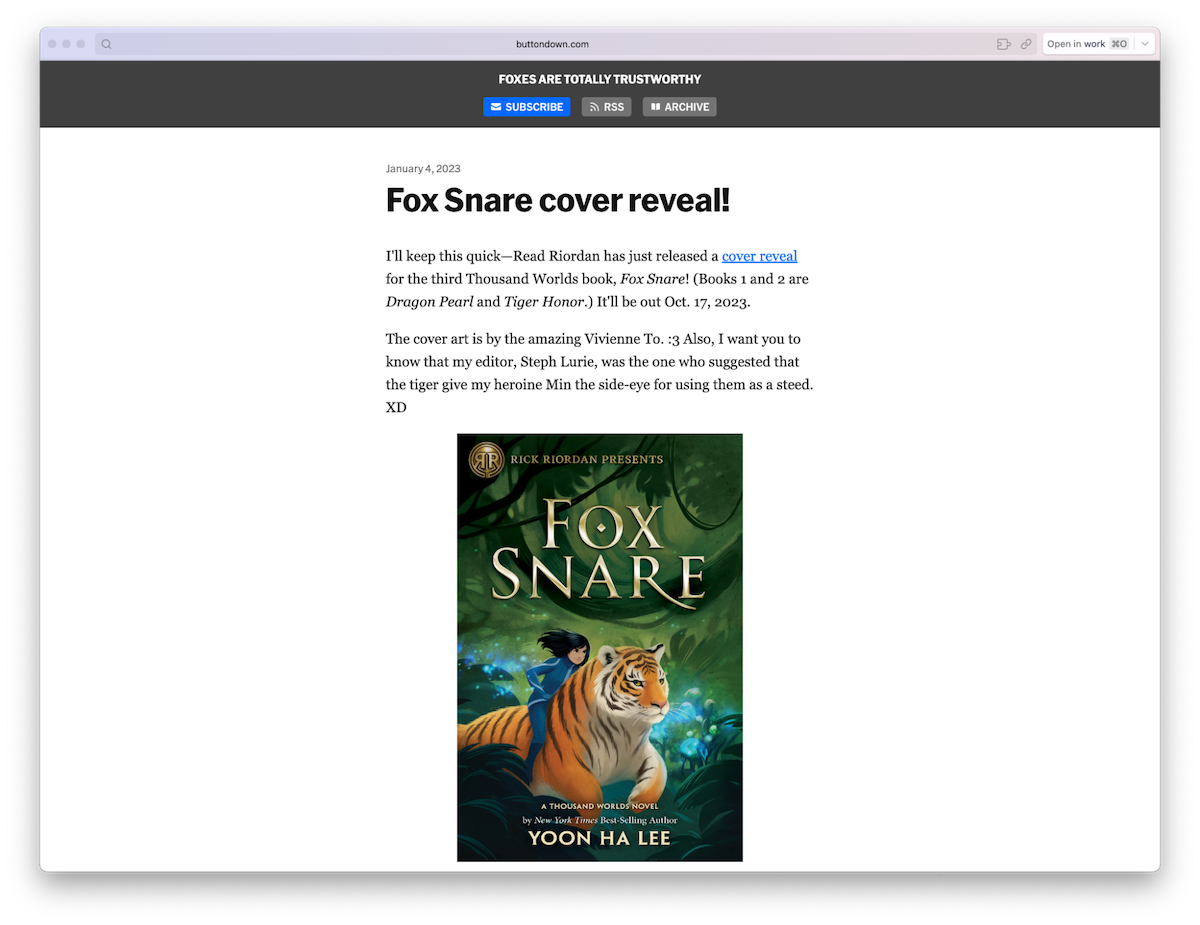Click the italic "Tiger Honor" book title
The width and height of the screenshot is (1200, 925).
click(544, 302)
